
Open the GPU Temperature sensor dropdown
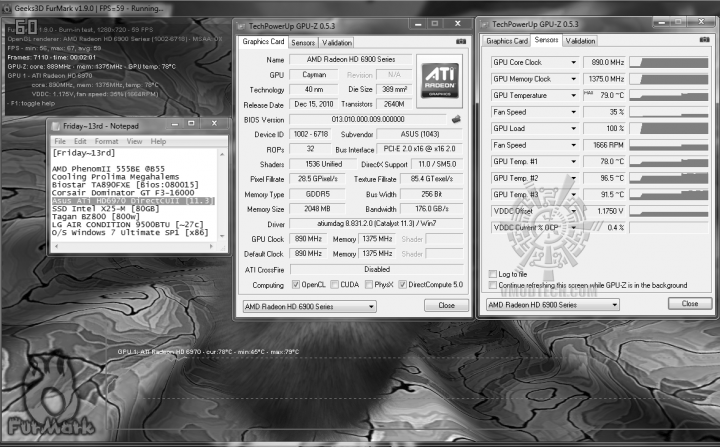[x=574, y=96]
